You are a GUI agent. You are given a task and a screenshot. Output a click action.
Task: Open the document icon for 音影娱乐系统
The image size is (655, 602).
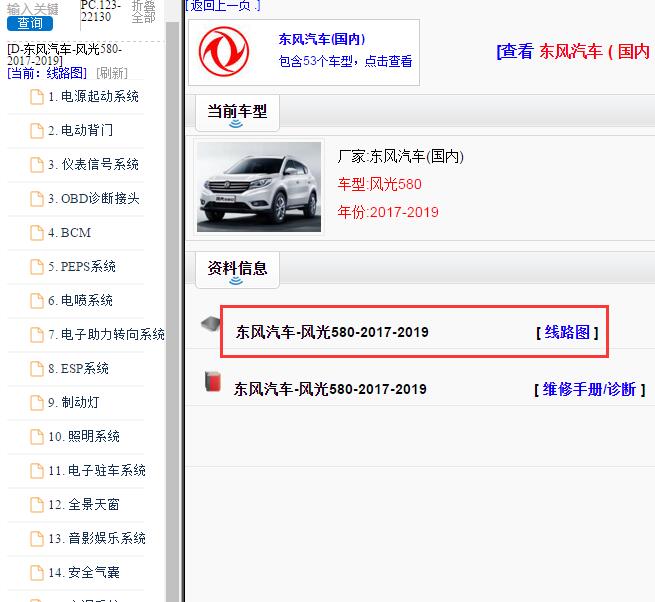coord(37,539)
